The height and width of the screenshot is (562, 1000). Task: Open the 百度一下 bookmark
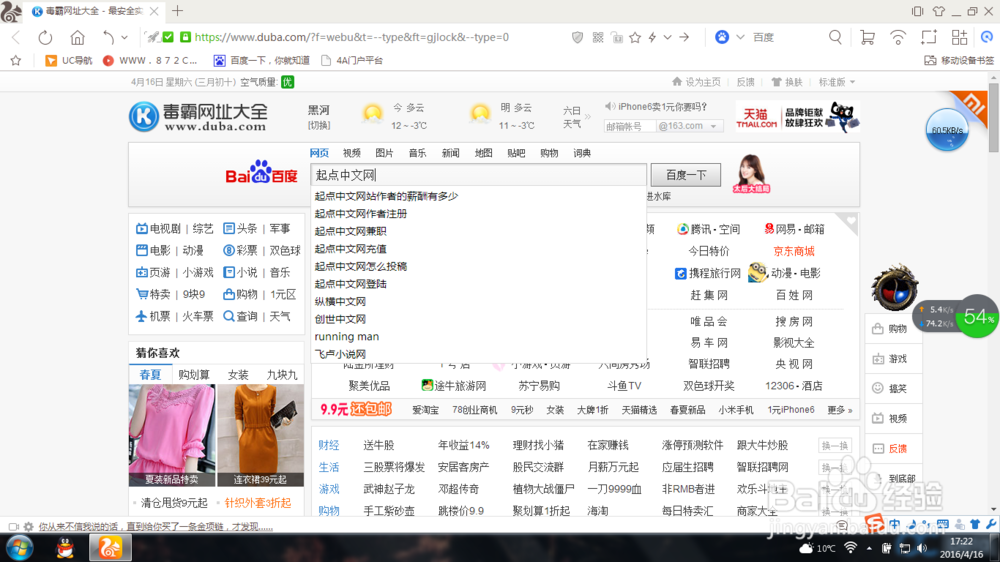(261, 61)
